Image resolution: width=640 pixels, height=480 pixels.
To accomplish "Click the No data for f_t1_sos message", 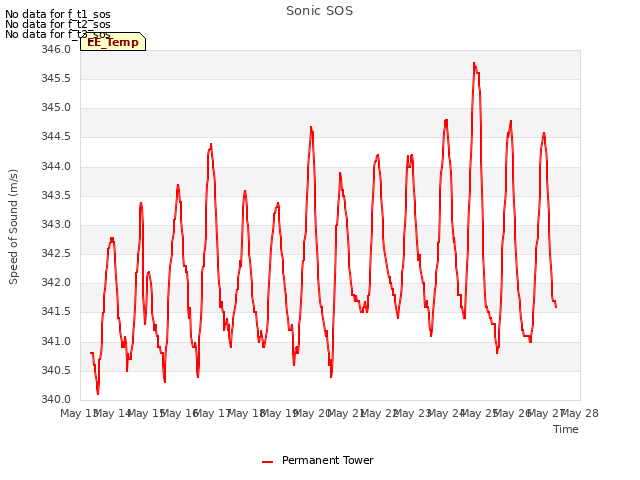I will click(58, 14).
